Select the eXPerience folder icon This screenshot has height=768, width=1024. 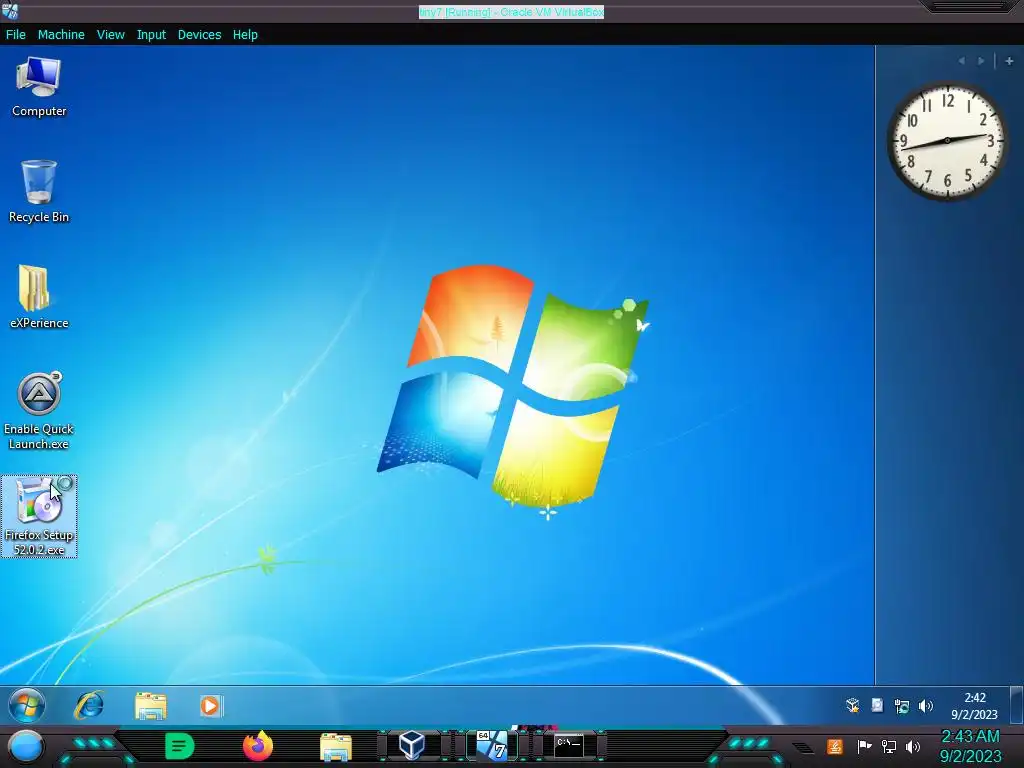click(39, 297)
